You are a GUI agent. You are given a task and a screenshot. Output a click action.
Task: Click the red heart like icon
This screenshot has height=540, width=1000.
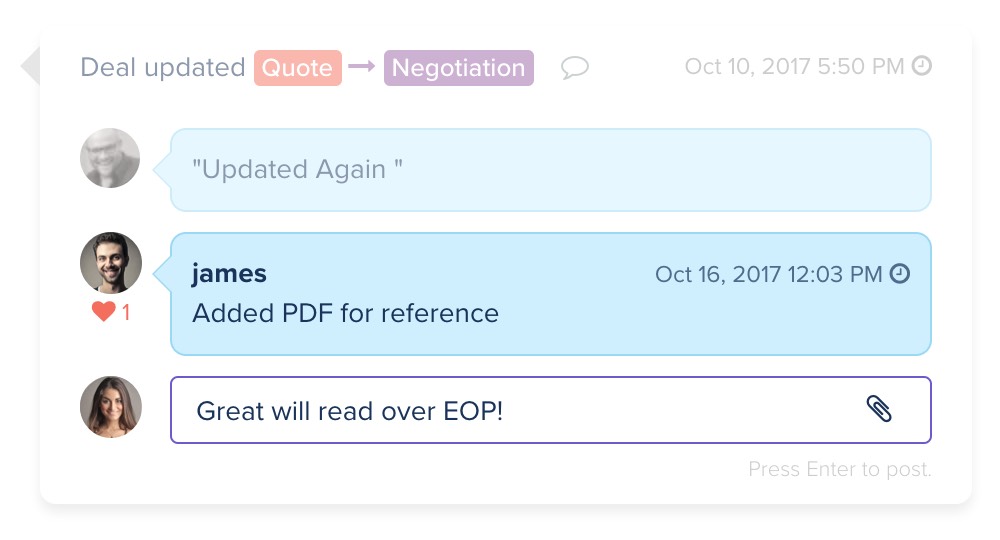coord(103,311)
